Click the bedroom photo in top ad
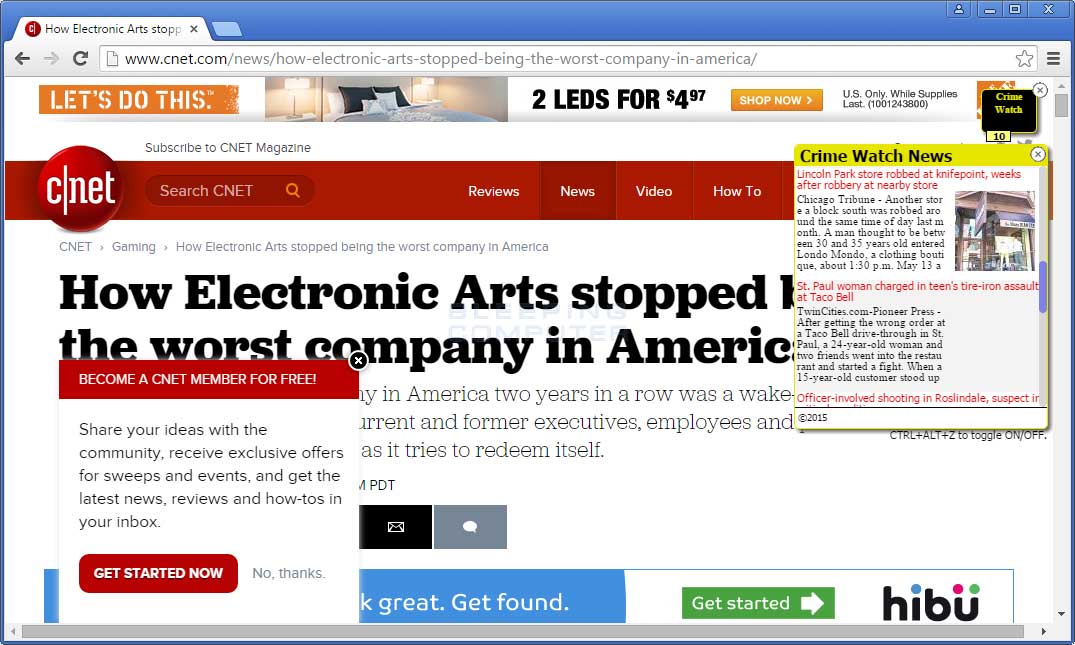The image size is (1075, 645). [387, 99]
